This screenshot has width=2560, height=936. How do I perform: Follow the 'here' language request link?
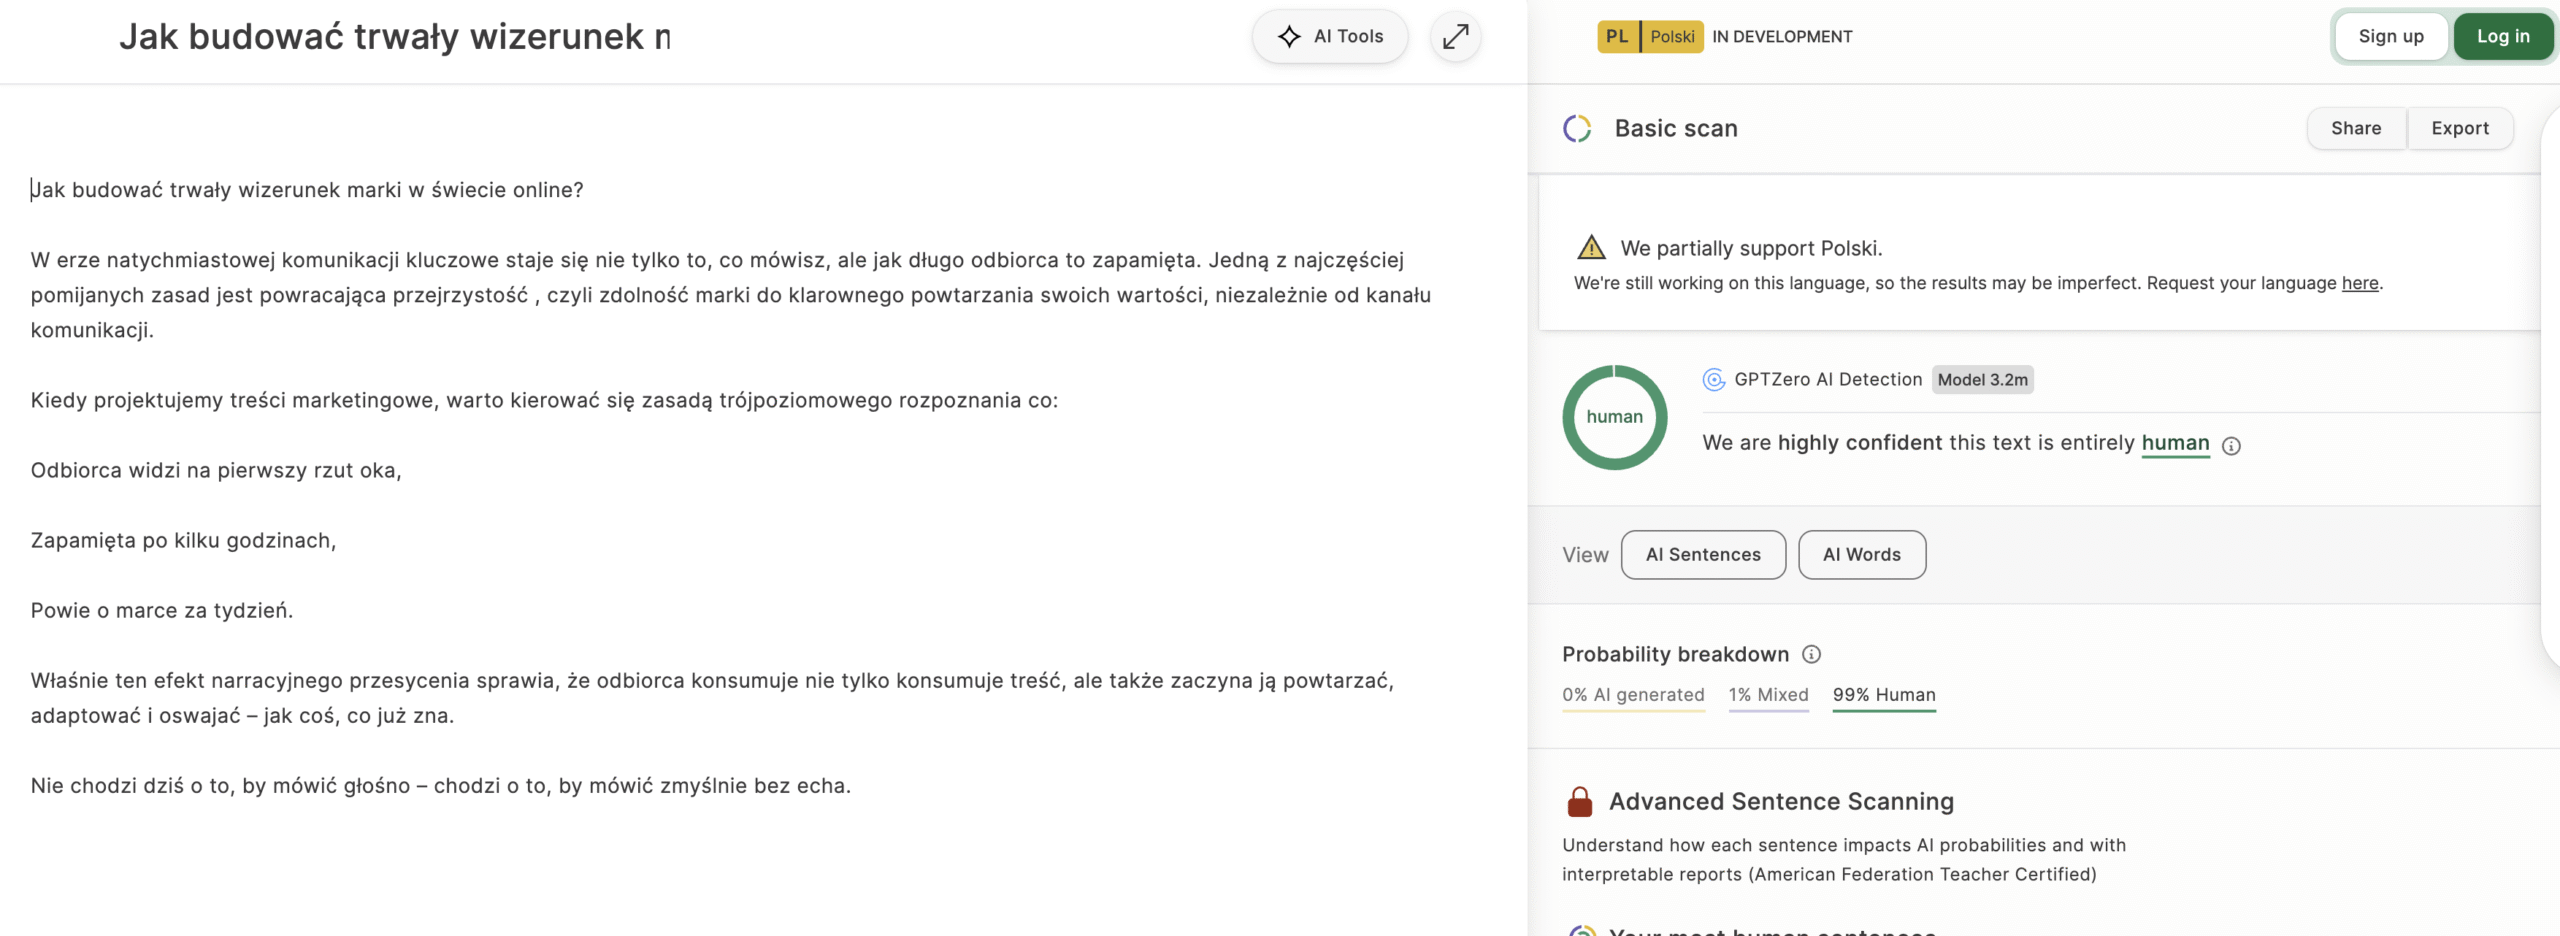(x=2359, y=284)
